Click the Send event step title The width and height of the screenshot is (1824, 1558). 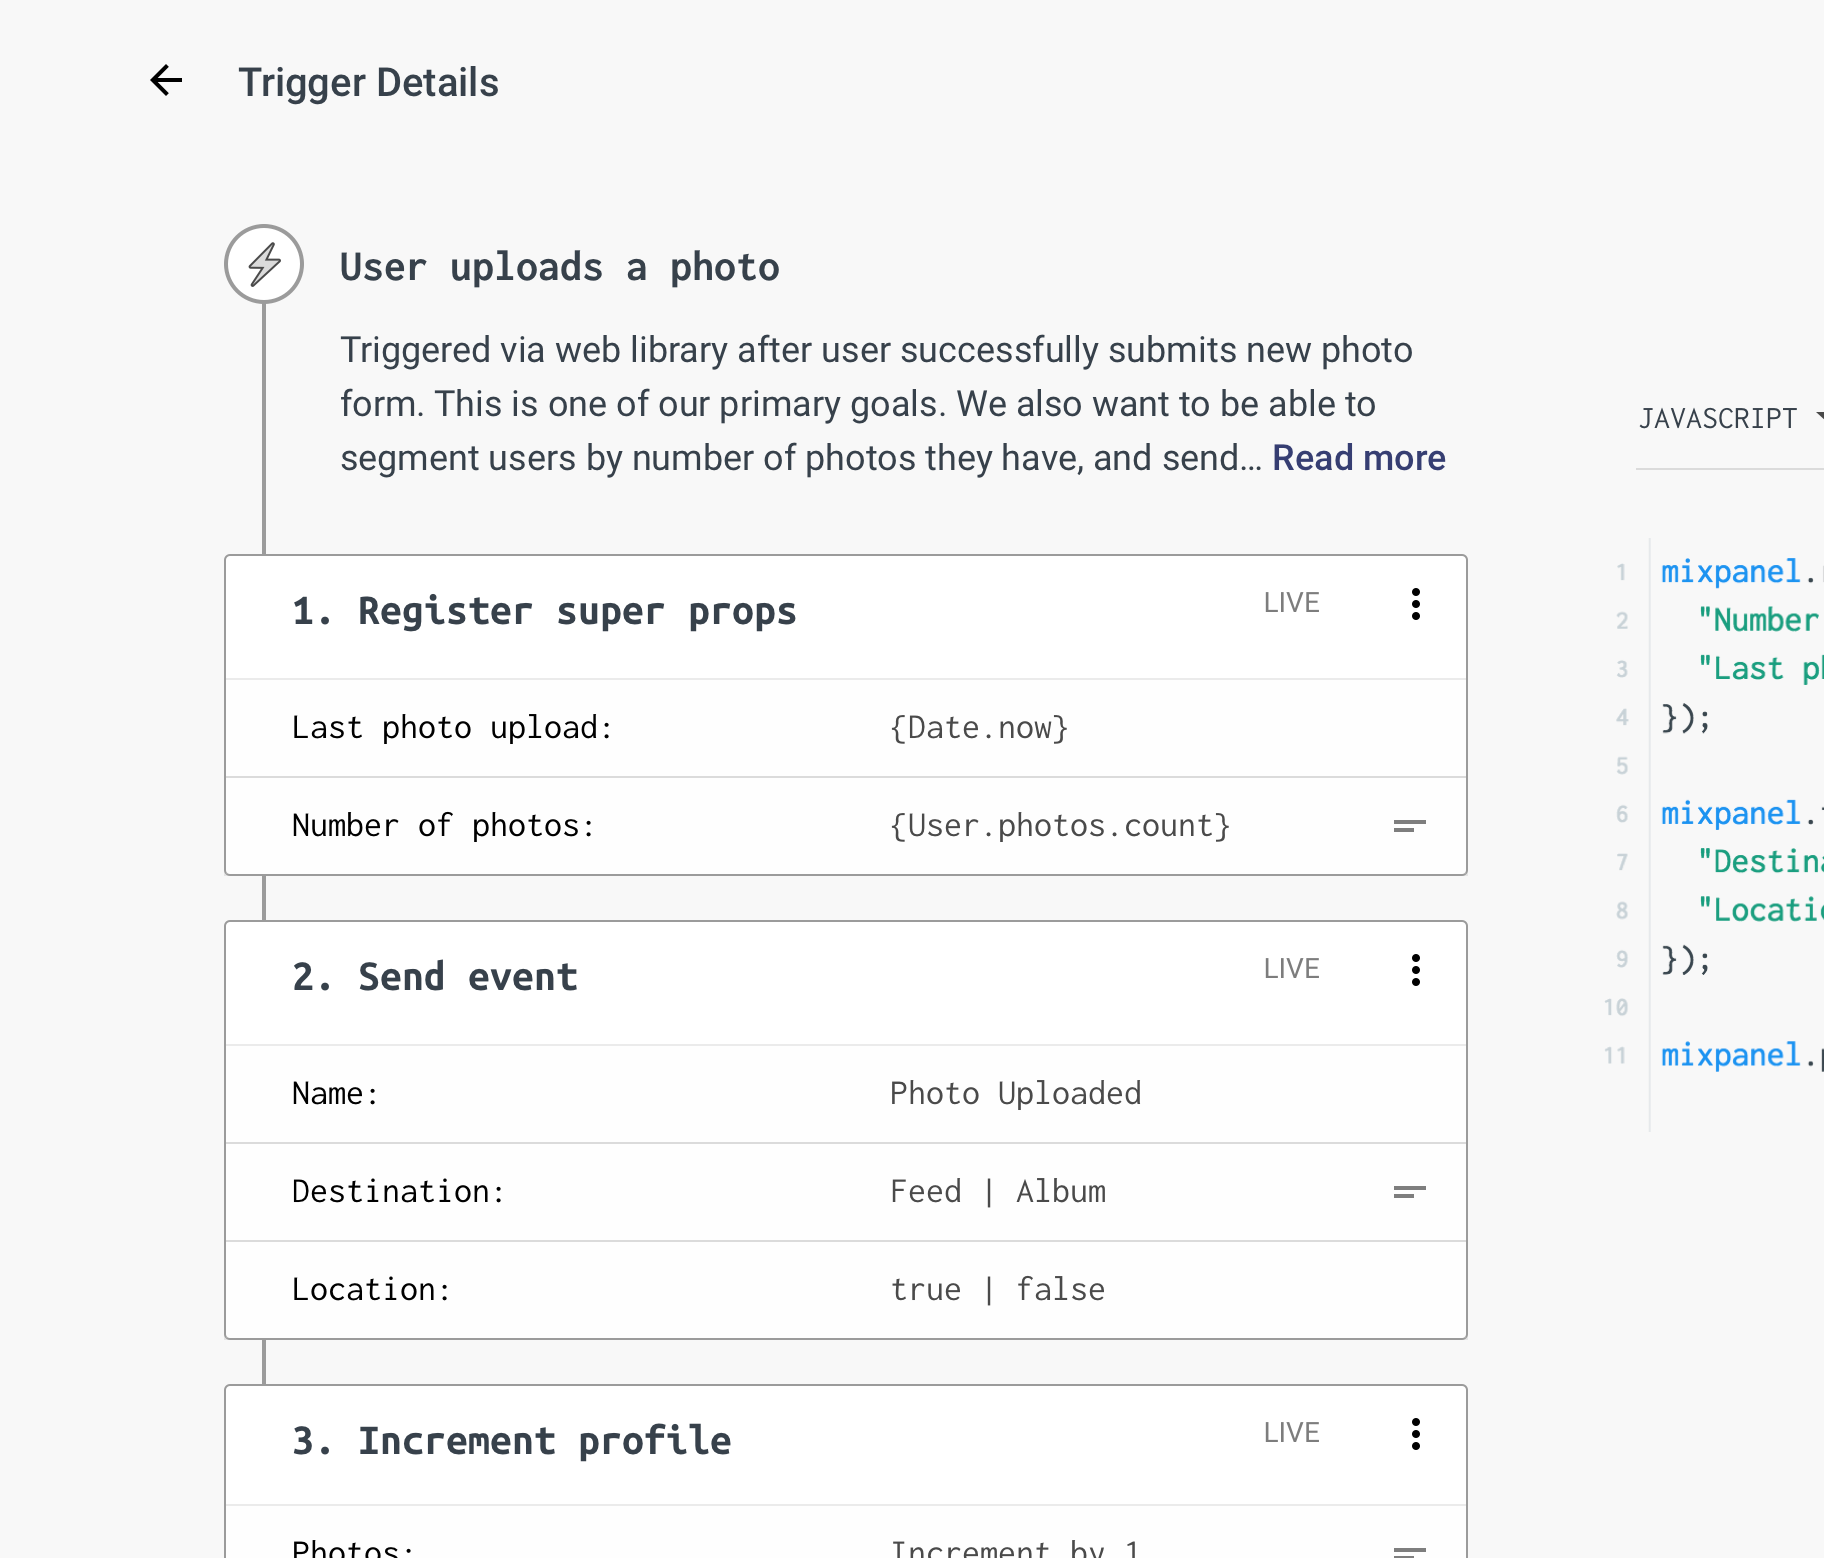(x=435, y=977)
